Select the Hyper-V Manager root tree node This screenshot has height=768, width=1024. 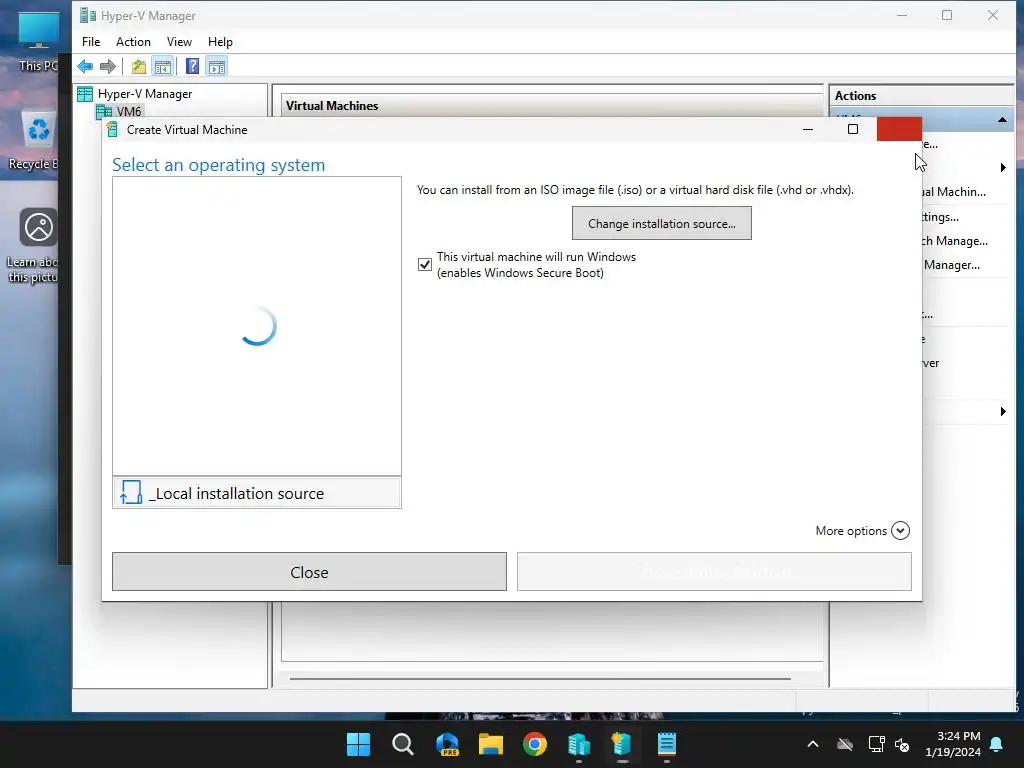(135, 94)
